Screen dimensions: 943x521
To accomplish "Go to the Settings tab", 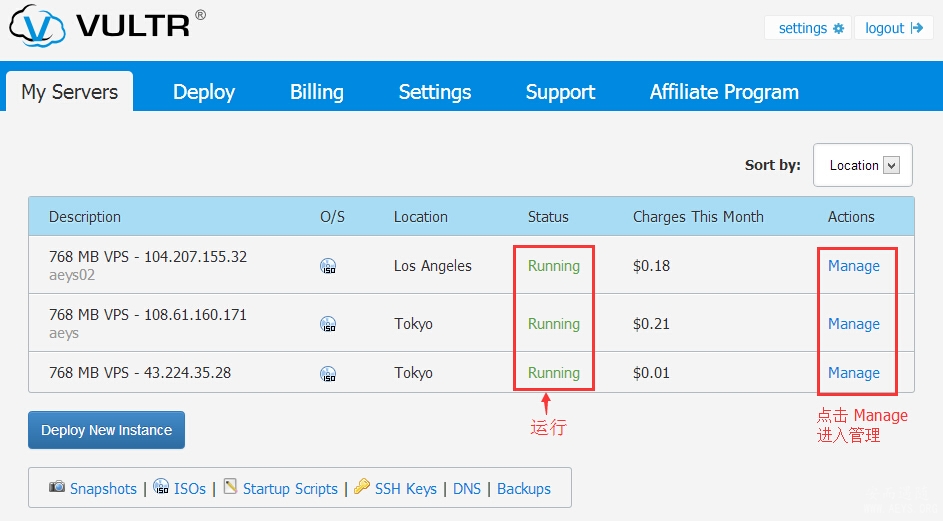I will (x=435, y=92).
